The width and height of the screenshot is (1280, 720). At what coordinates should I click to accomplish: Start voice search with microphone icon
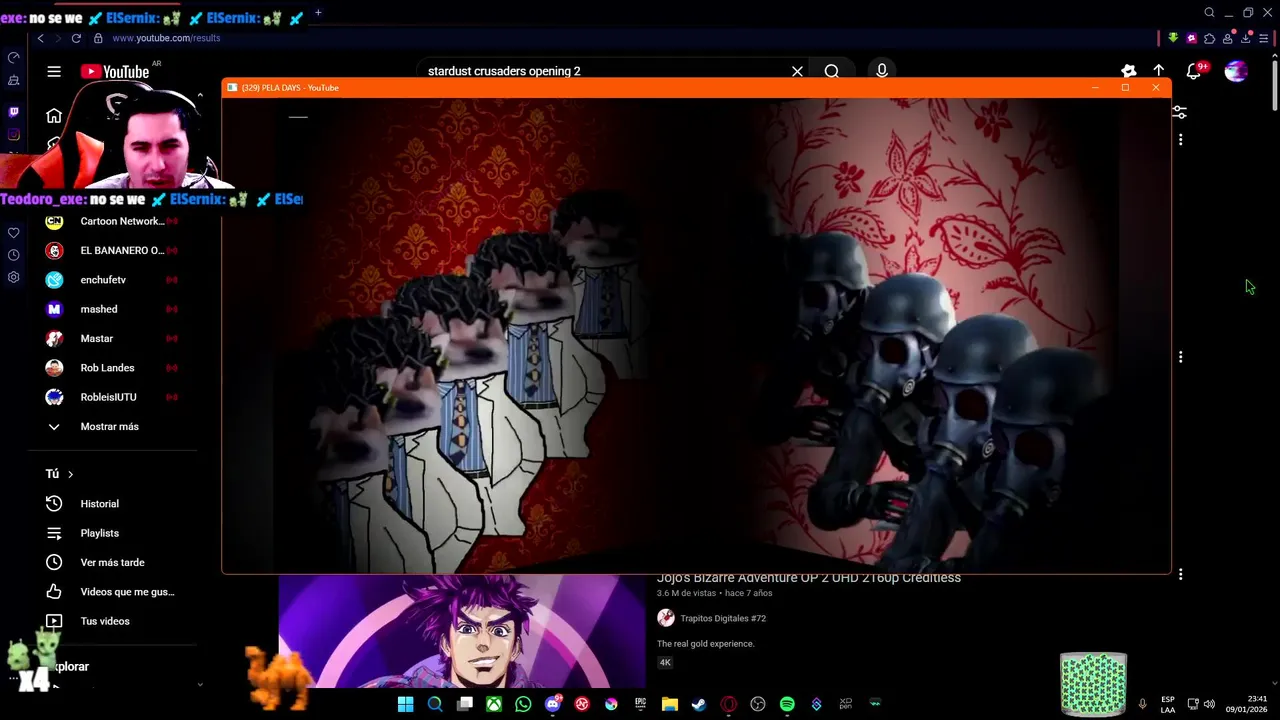[881, 71]
